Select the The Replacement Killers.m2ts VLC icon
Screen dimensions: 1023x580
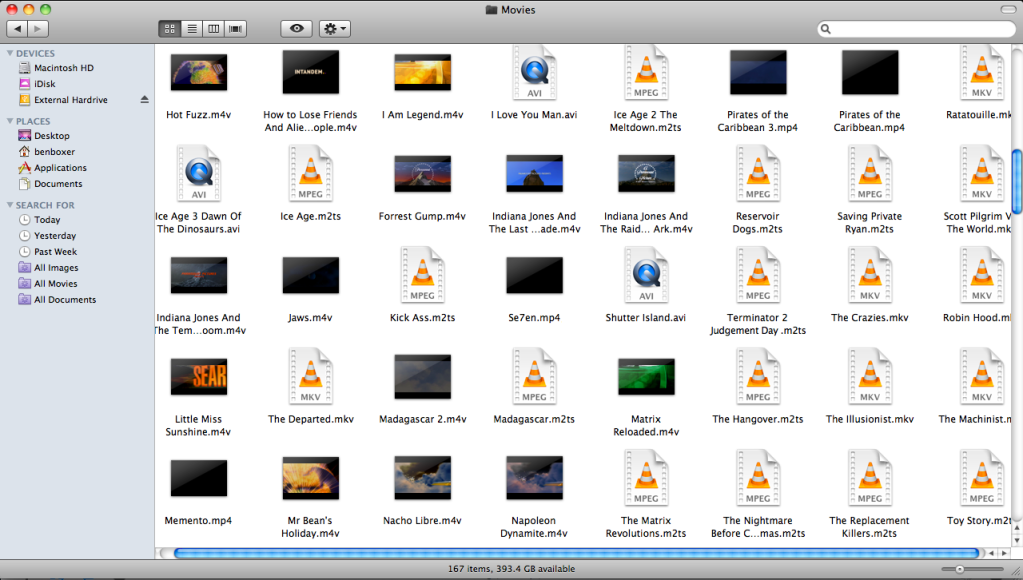(870, 478)
